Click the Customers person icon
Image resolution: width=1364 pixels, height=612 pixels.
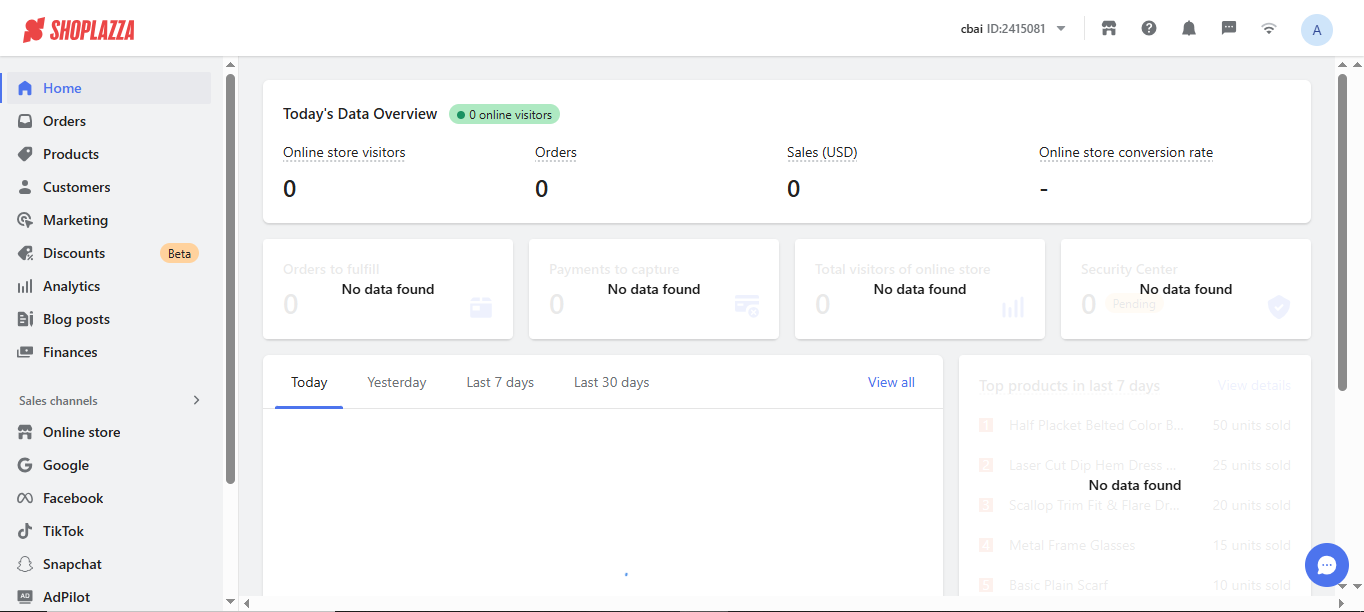click(x=25, y=187)
